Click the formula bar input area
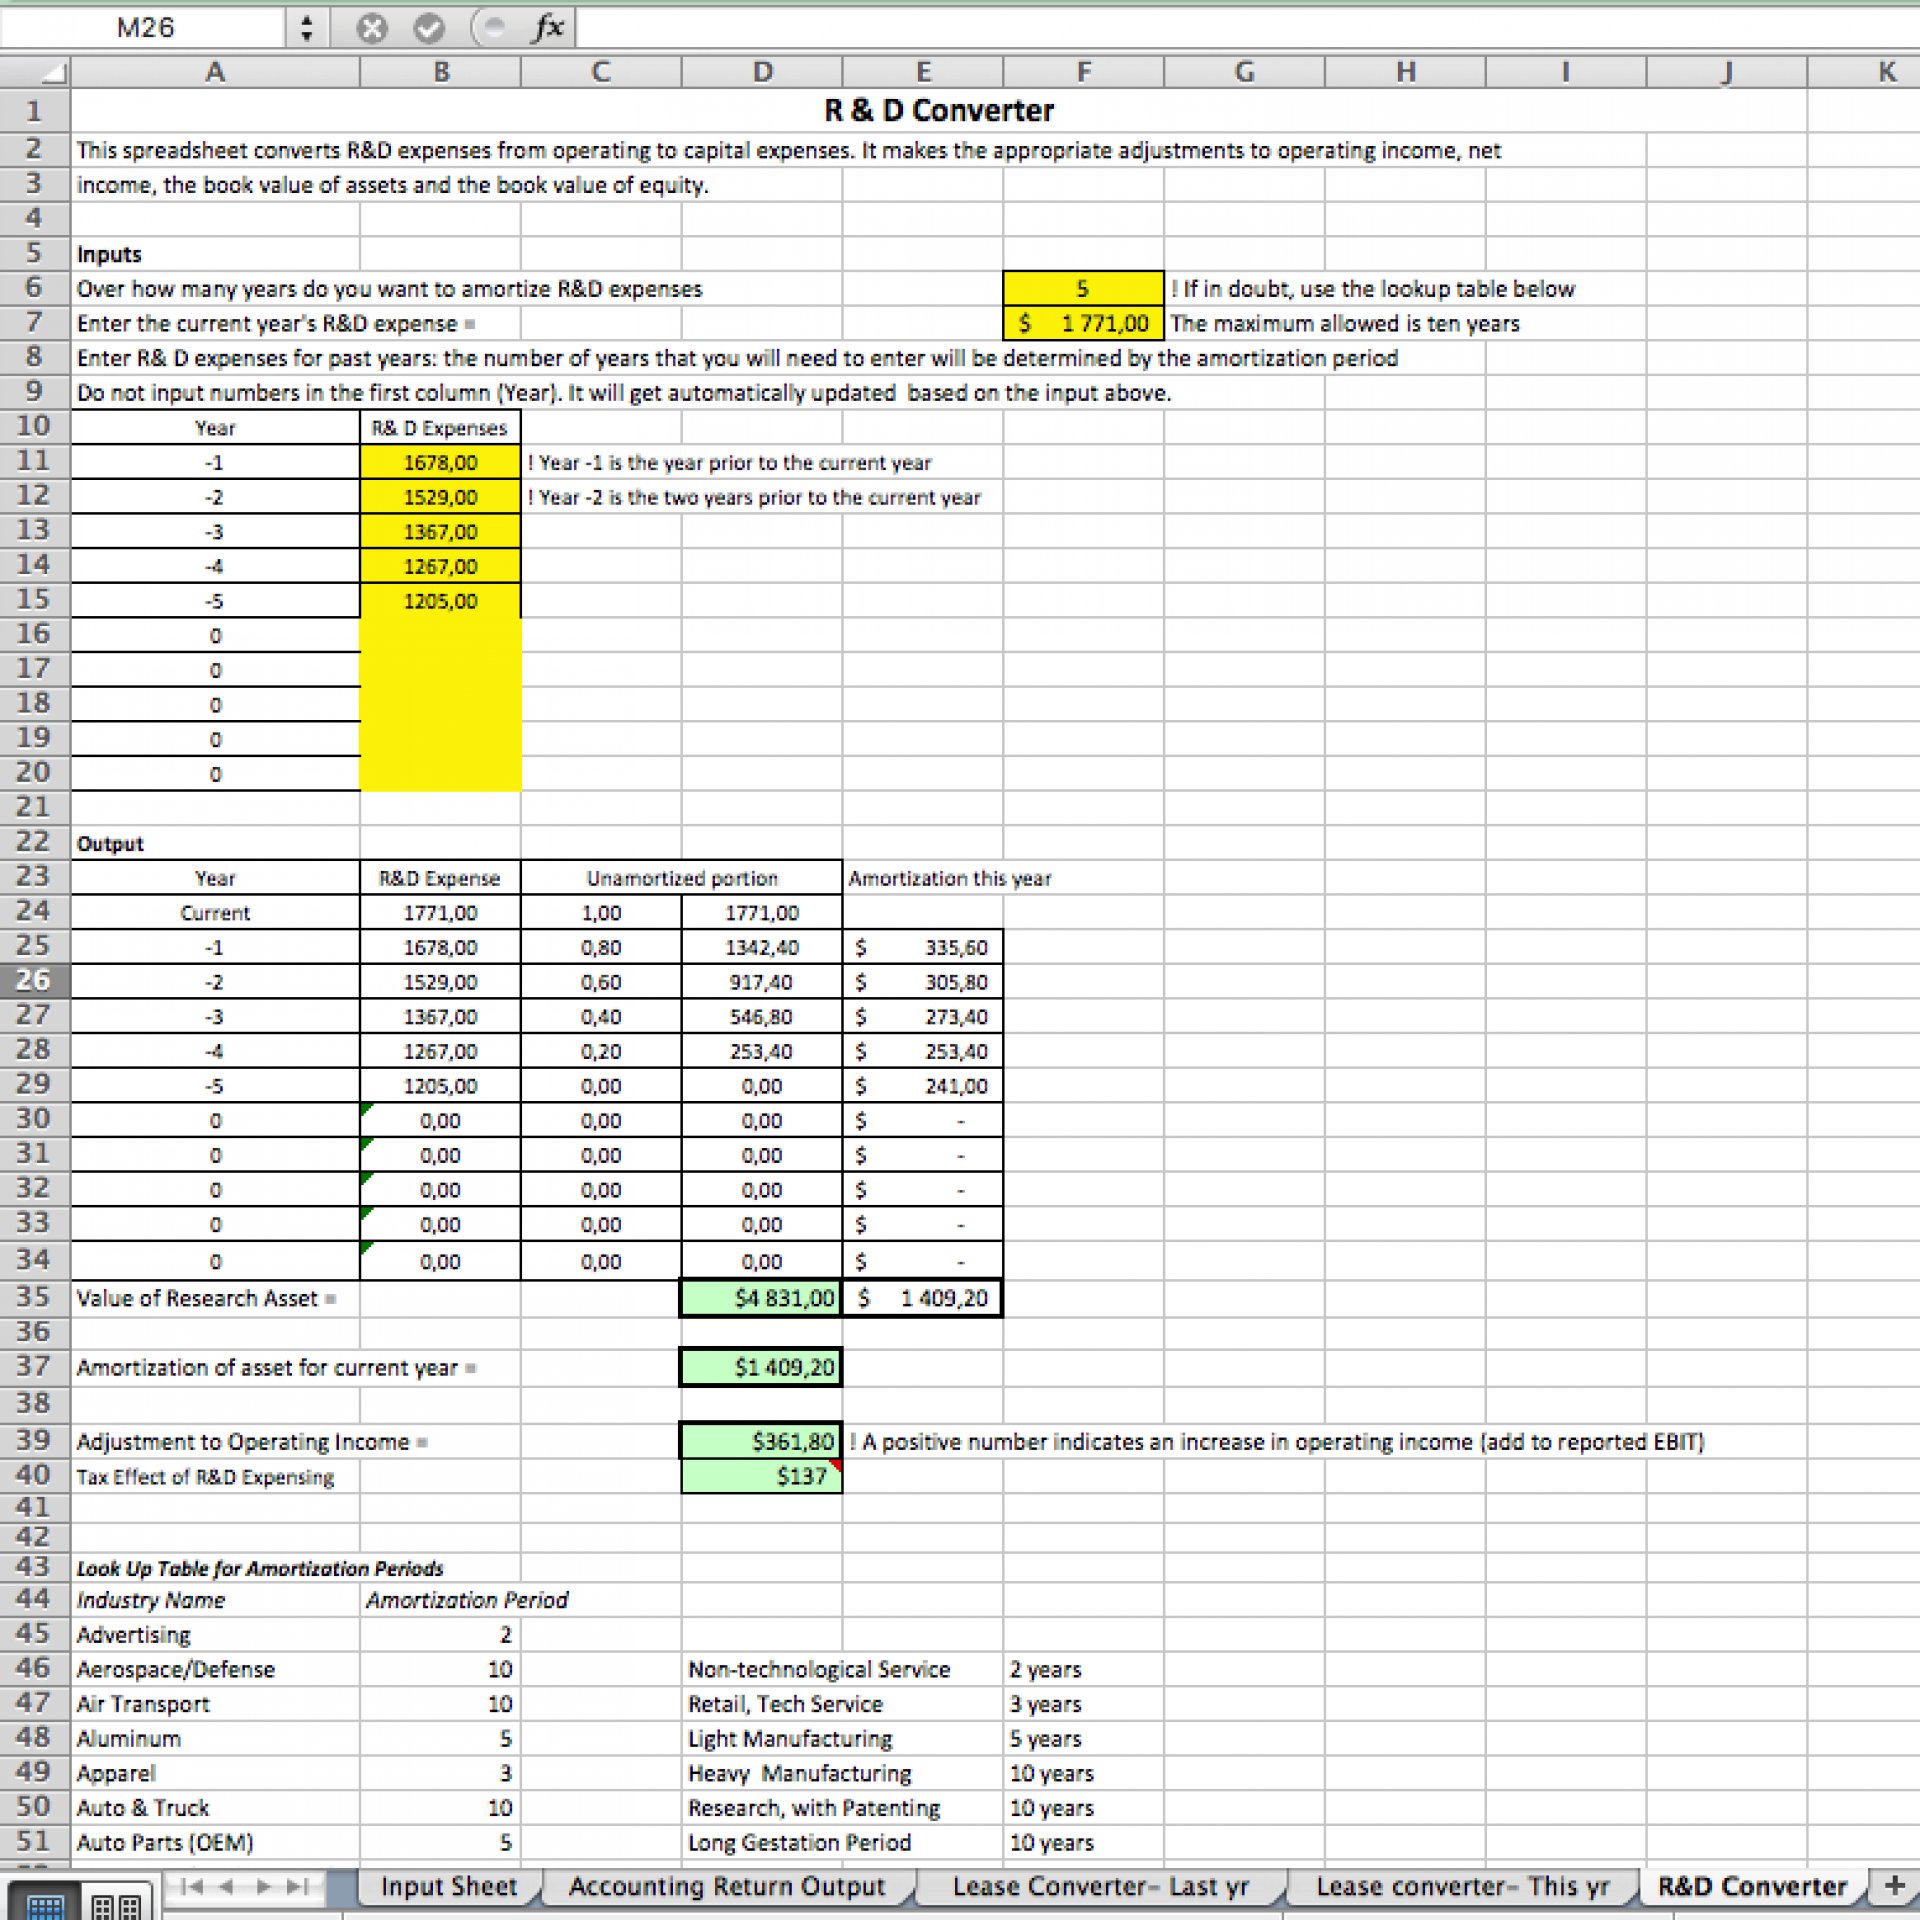The image size is (1920, 1920). pyautogui.click(x=1246, y=28)
